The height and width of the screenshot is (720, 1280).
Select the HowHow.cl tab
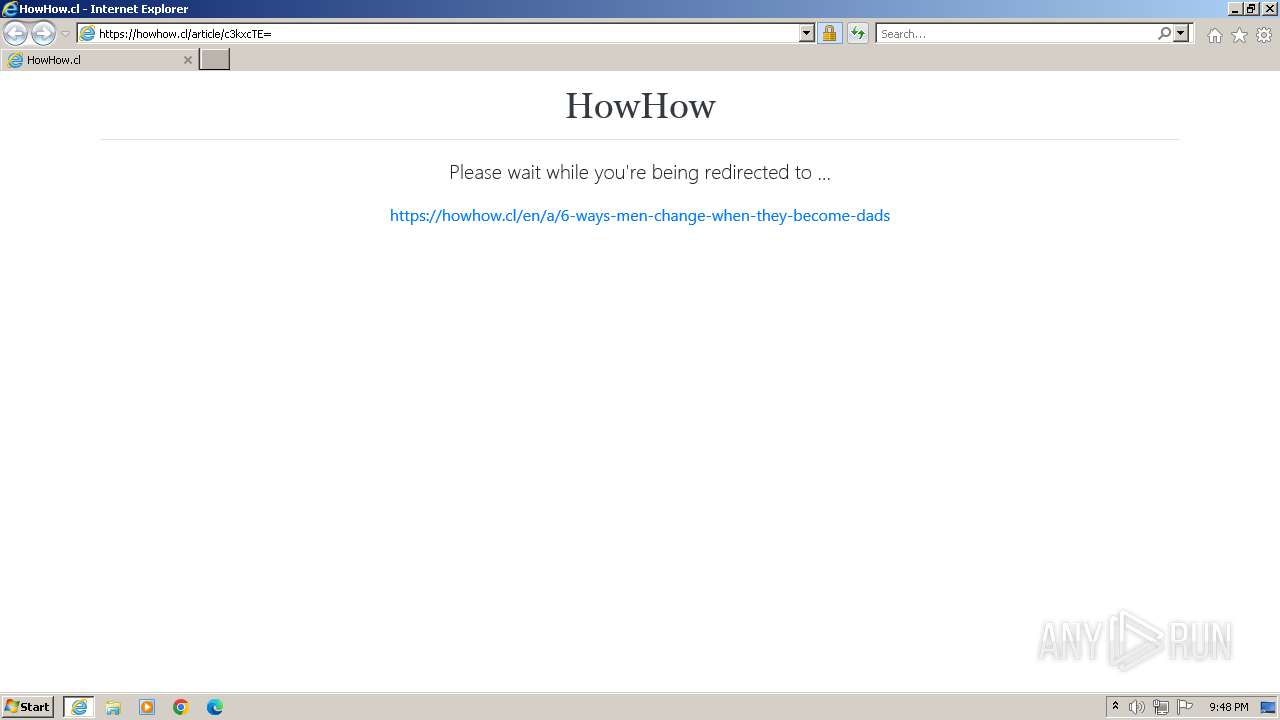[99, 60]
